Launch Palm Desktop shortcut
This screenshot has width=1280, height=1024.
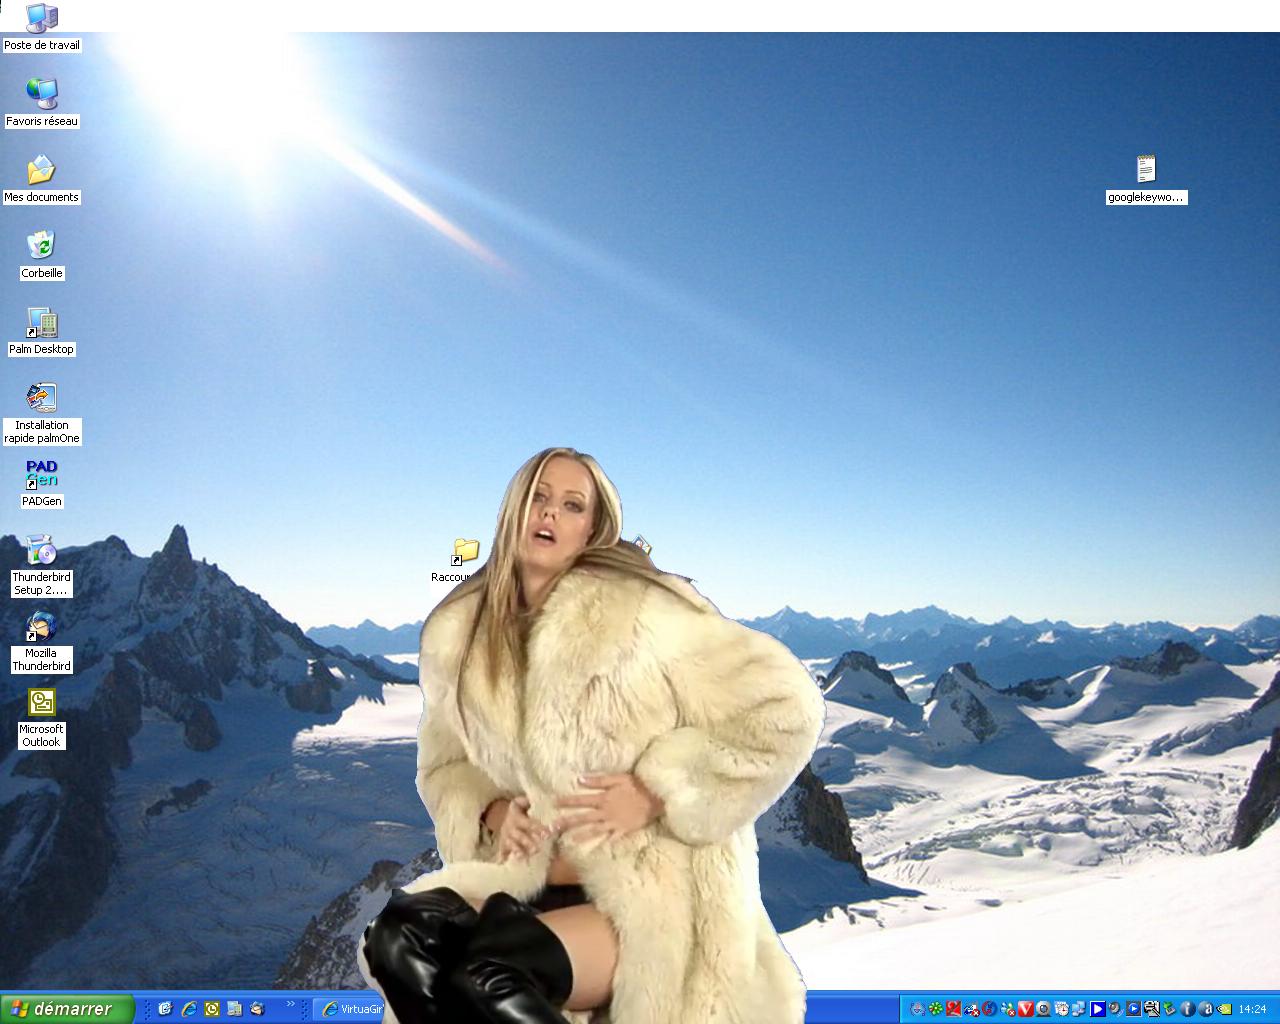41,323
